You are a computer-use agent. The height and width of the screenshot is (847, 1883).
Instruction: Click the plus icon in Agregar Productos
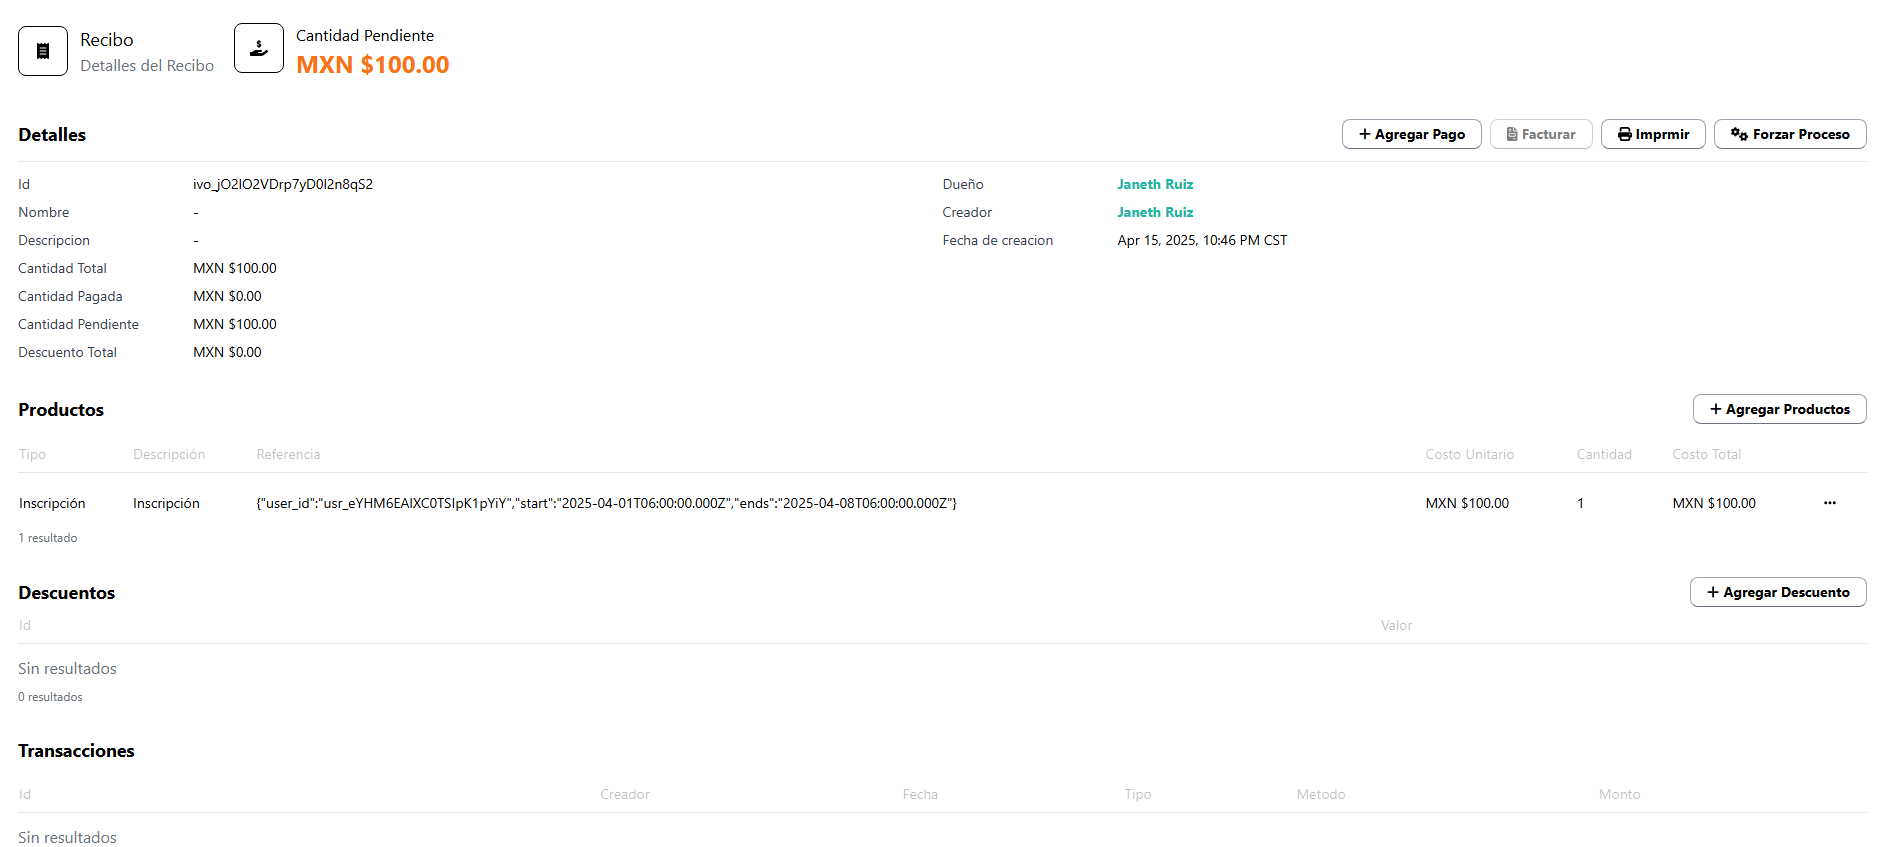(1715, 409)
